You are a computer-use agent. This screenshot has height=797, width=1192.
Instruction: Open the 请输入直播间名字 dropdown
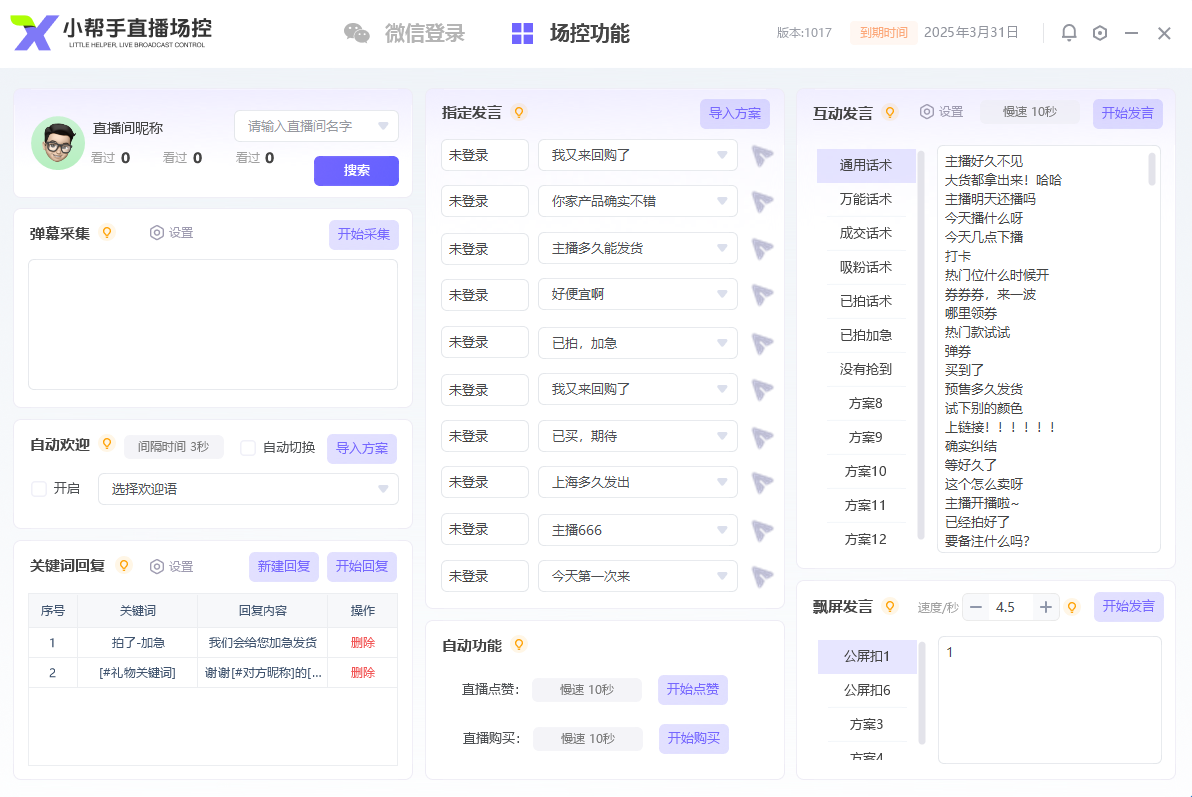[316, 125]
